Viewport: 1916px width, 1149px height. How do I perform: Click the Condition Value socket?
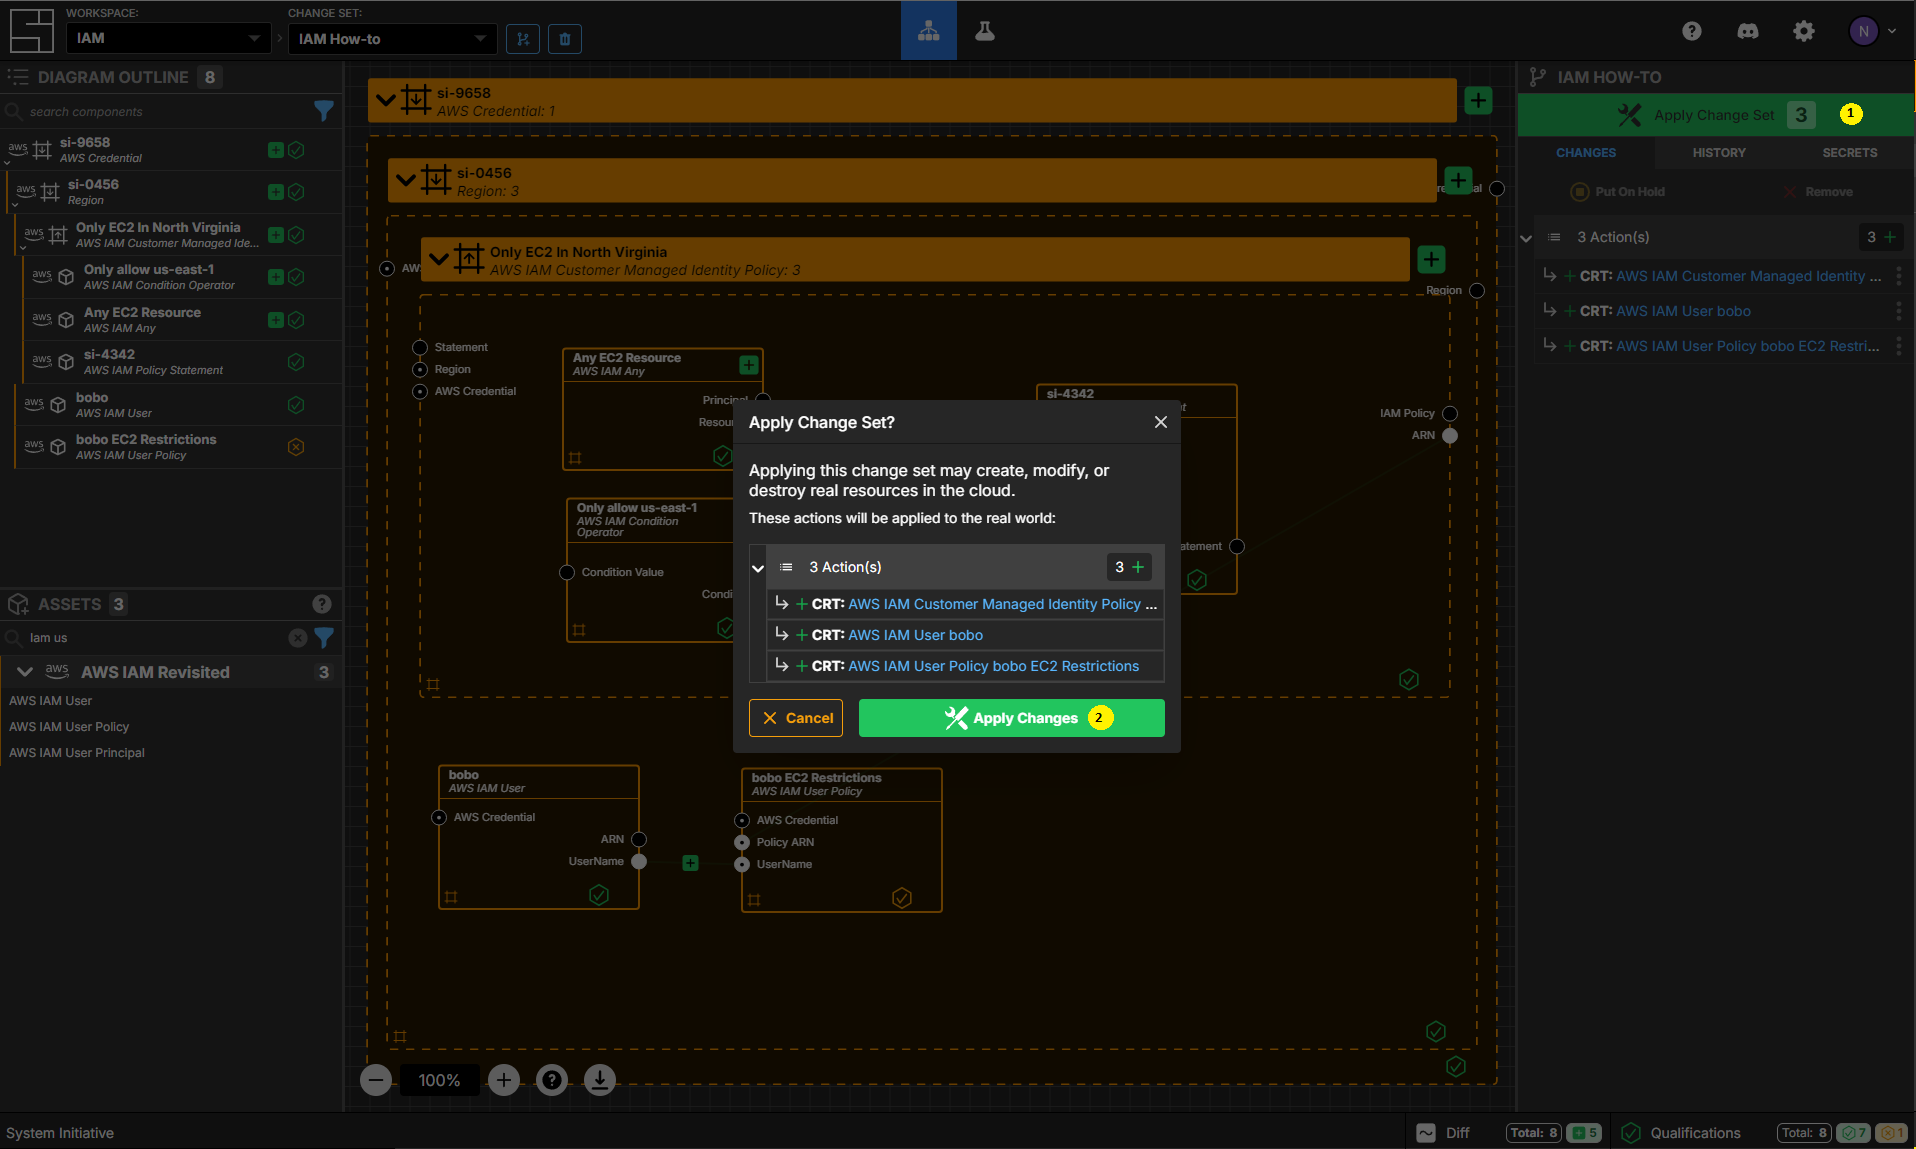pos(567,572)
